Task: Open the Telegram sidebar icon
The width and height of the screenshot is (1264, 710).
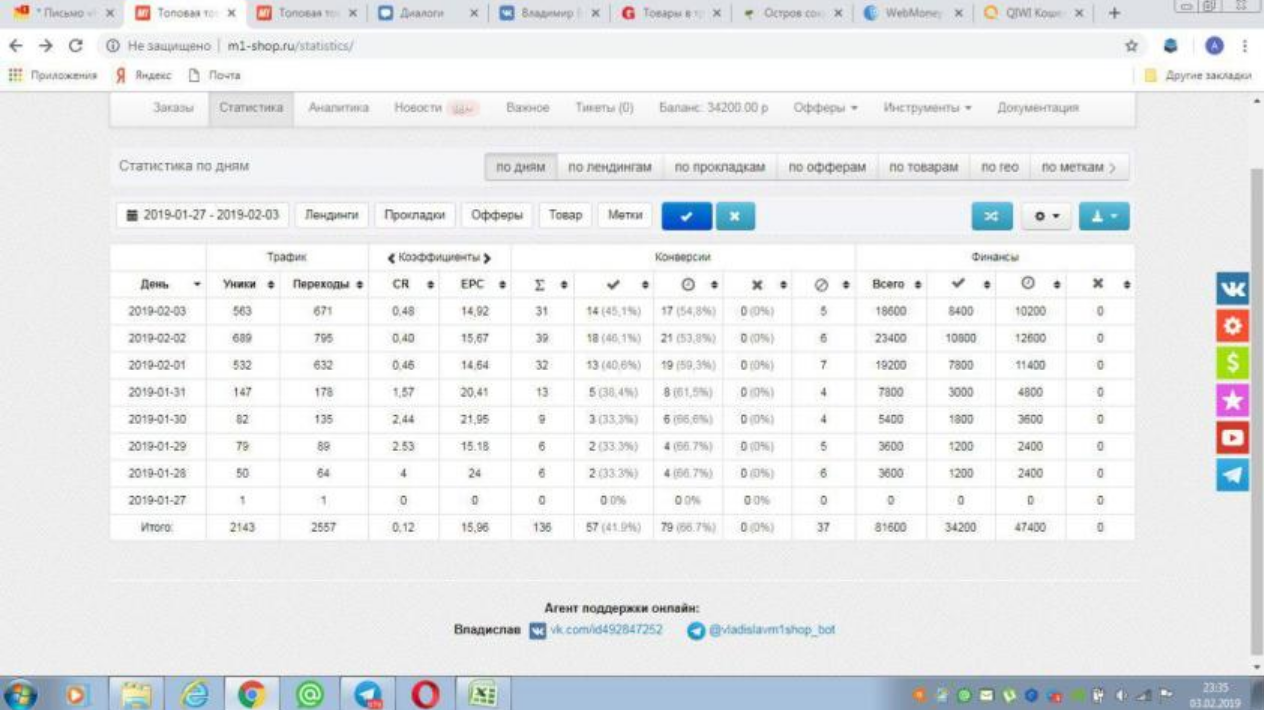Action: 1233,474
